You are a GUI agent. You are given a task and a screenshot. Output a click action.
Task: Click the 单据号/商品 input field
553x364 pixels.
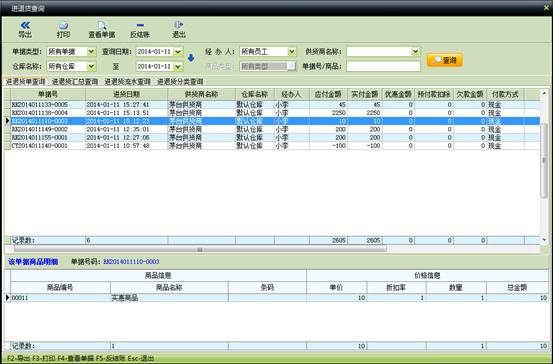(x=383, y=66)
